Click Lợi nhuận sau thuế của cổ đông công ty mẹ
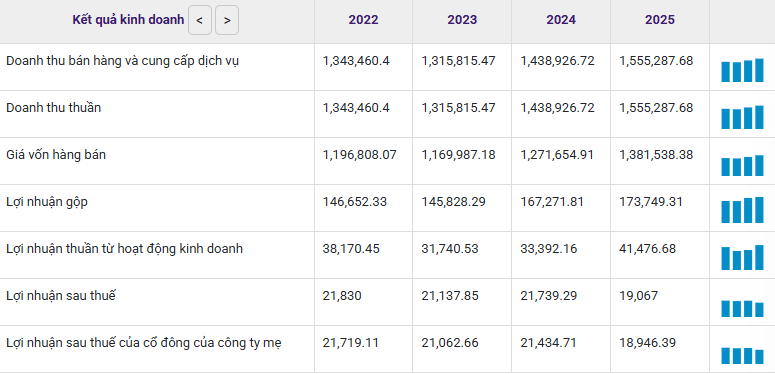 144,343
